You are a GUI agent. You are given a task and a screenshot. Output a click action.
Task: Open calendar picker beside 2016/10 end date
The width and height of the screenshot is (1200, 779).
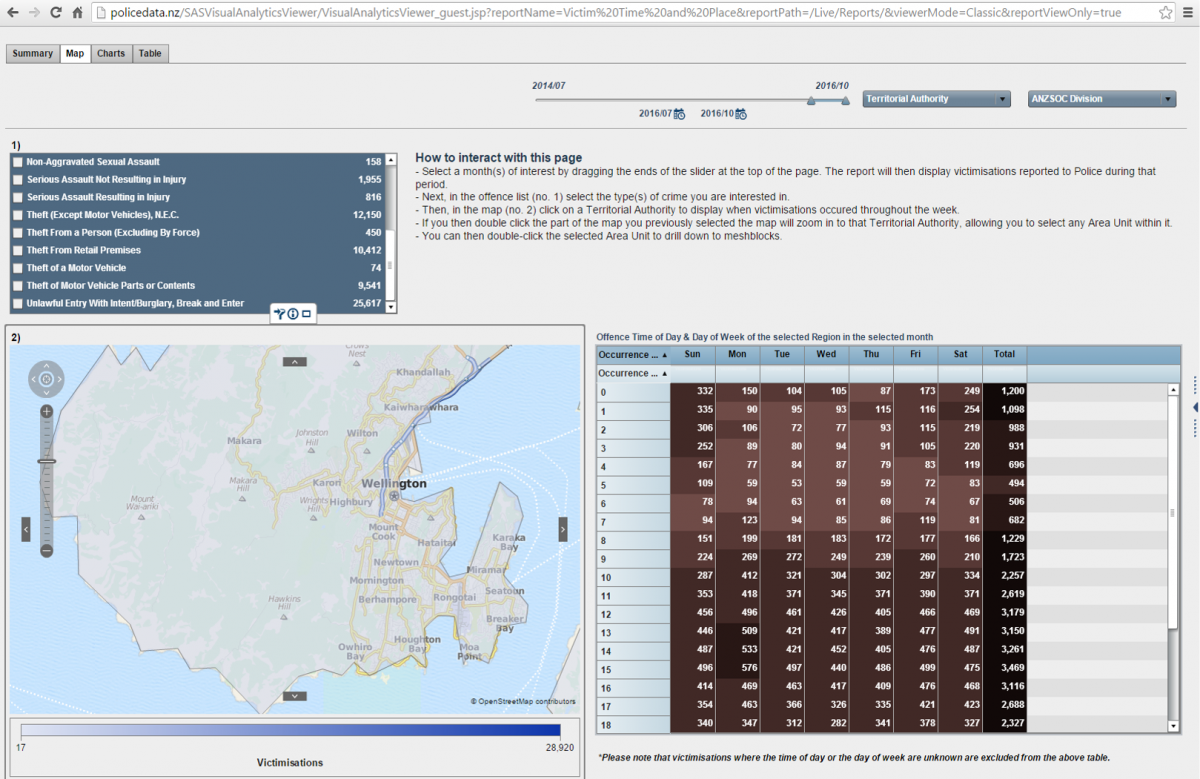tap(741, 114)
